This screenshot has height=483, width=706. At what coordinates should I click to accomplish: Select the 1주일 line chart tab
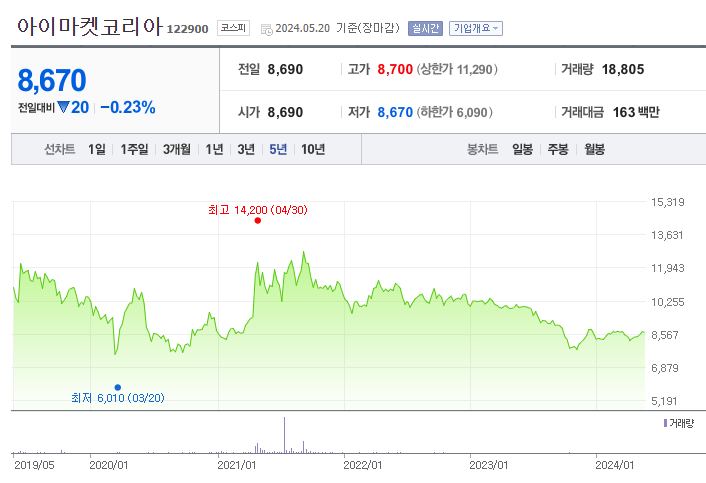tap(134, 149)
